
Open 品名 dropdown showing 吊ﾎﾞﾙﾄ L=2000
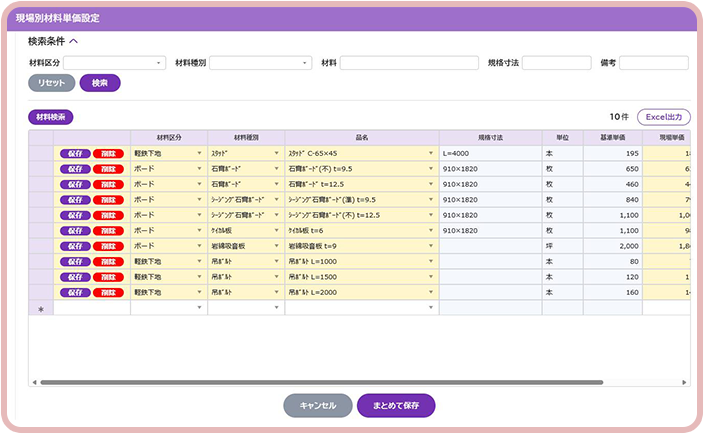pyautogui.click(x=431, y=293)
